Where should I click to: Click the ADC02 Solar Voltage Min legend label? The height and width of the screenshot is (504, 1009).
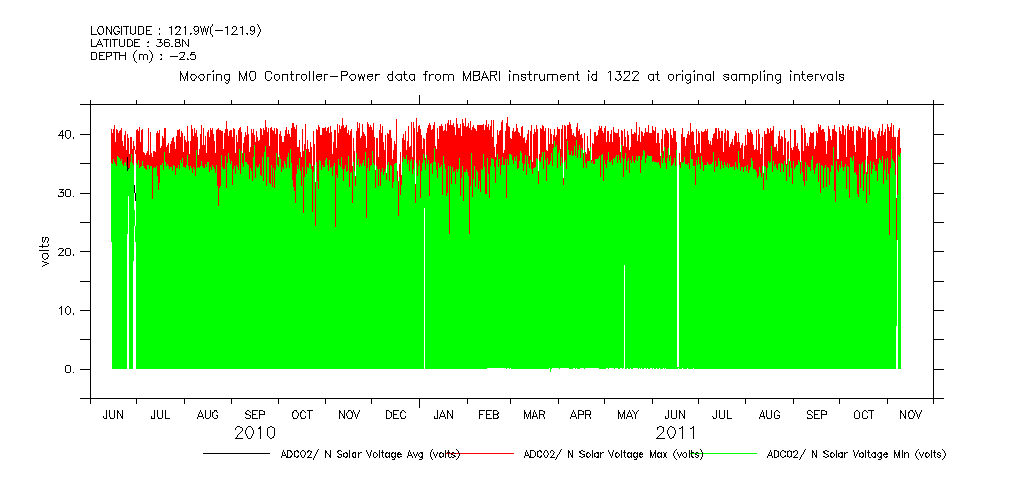click(855, 454)
